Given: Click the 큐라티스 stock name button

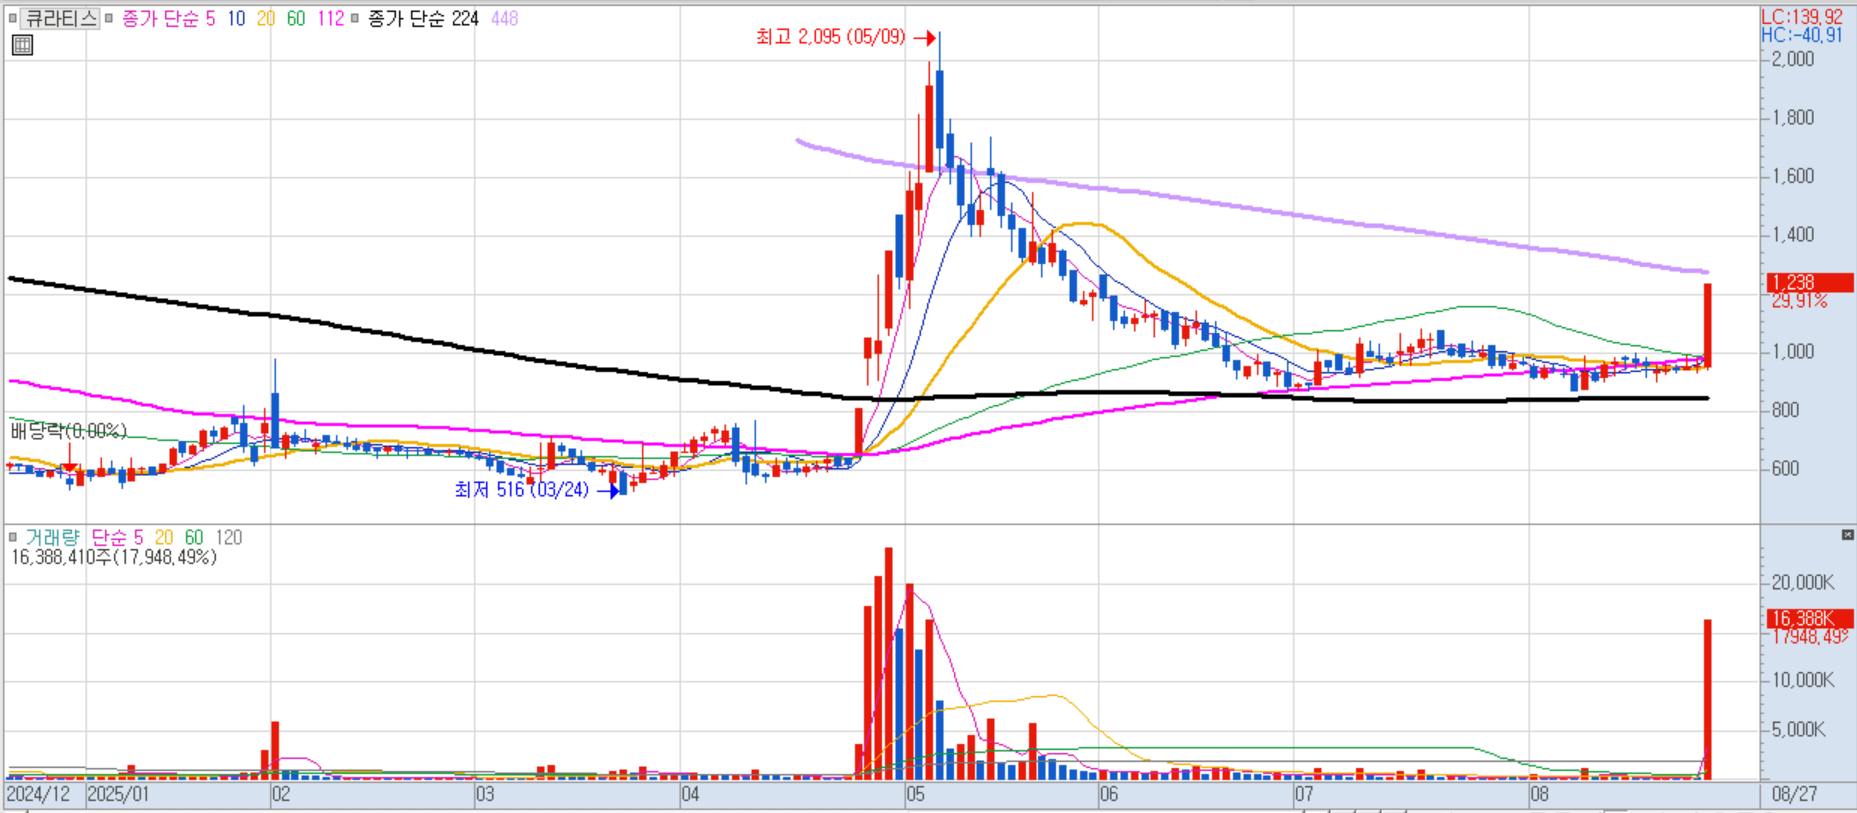Looking at the screenshot, I should [x=60, y=18].
